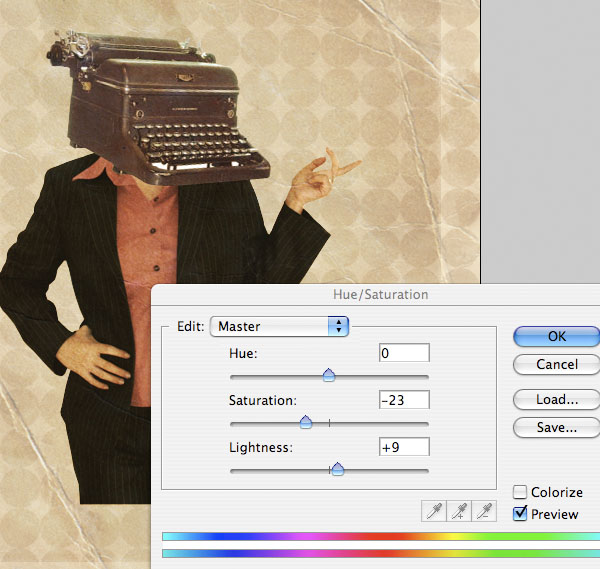Click OK to apply Hue/Saturation
This screenshot has width=600, height=569.
[556, 336]
